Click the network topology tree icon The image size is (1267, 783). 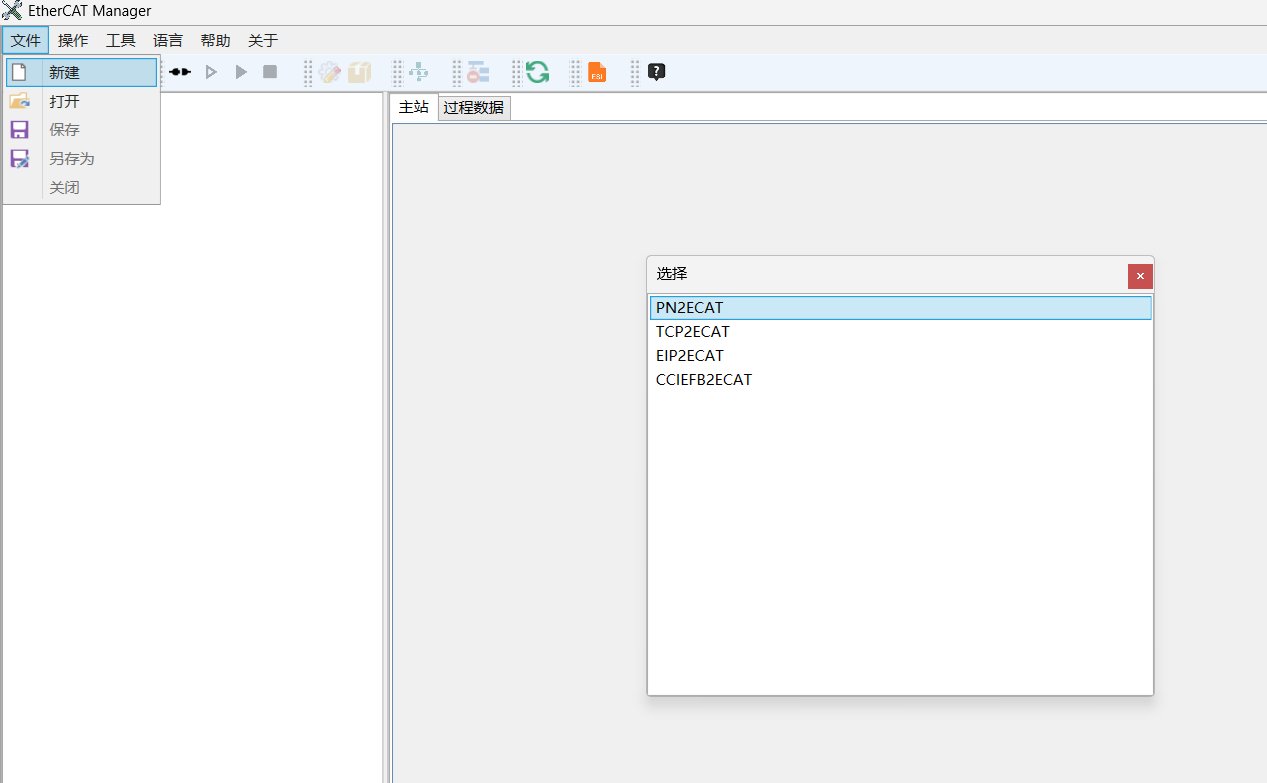(418, 72)
